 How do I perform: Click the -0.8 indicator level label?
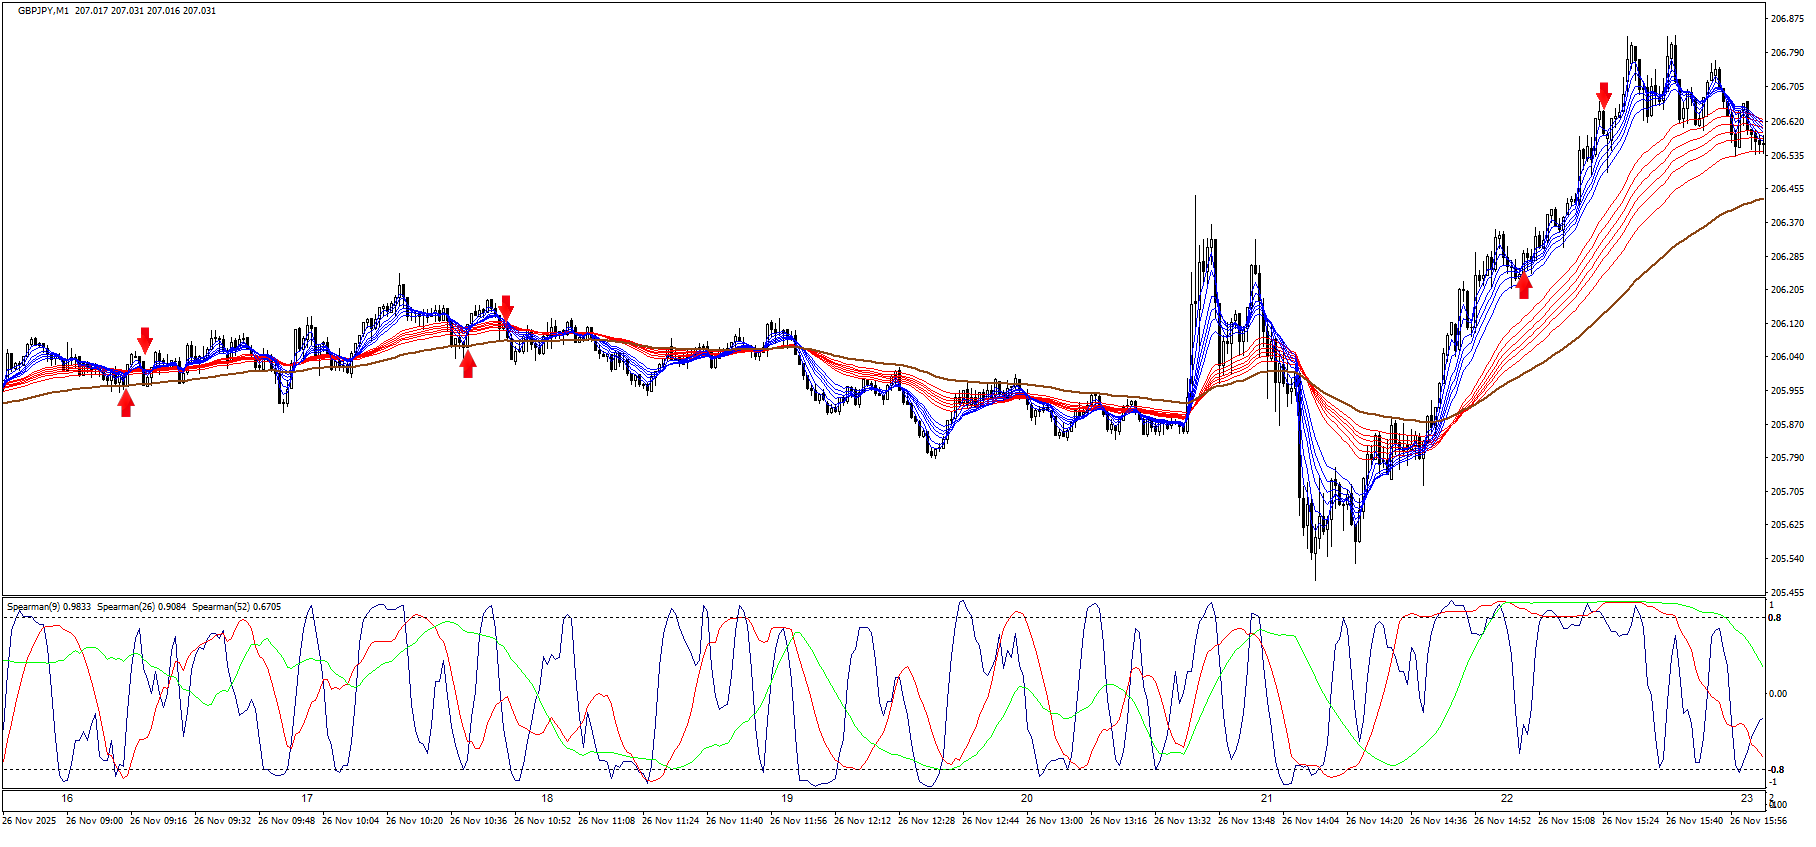[1776, 770]
